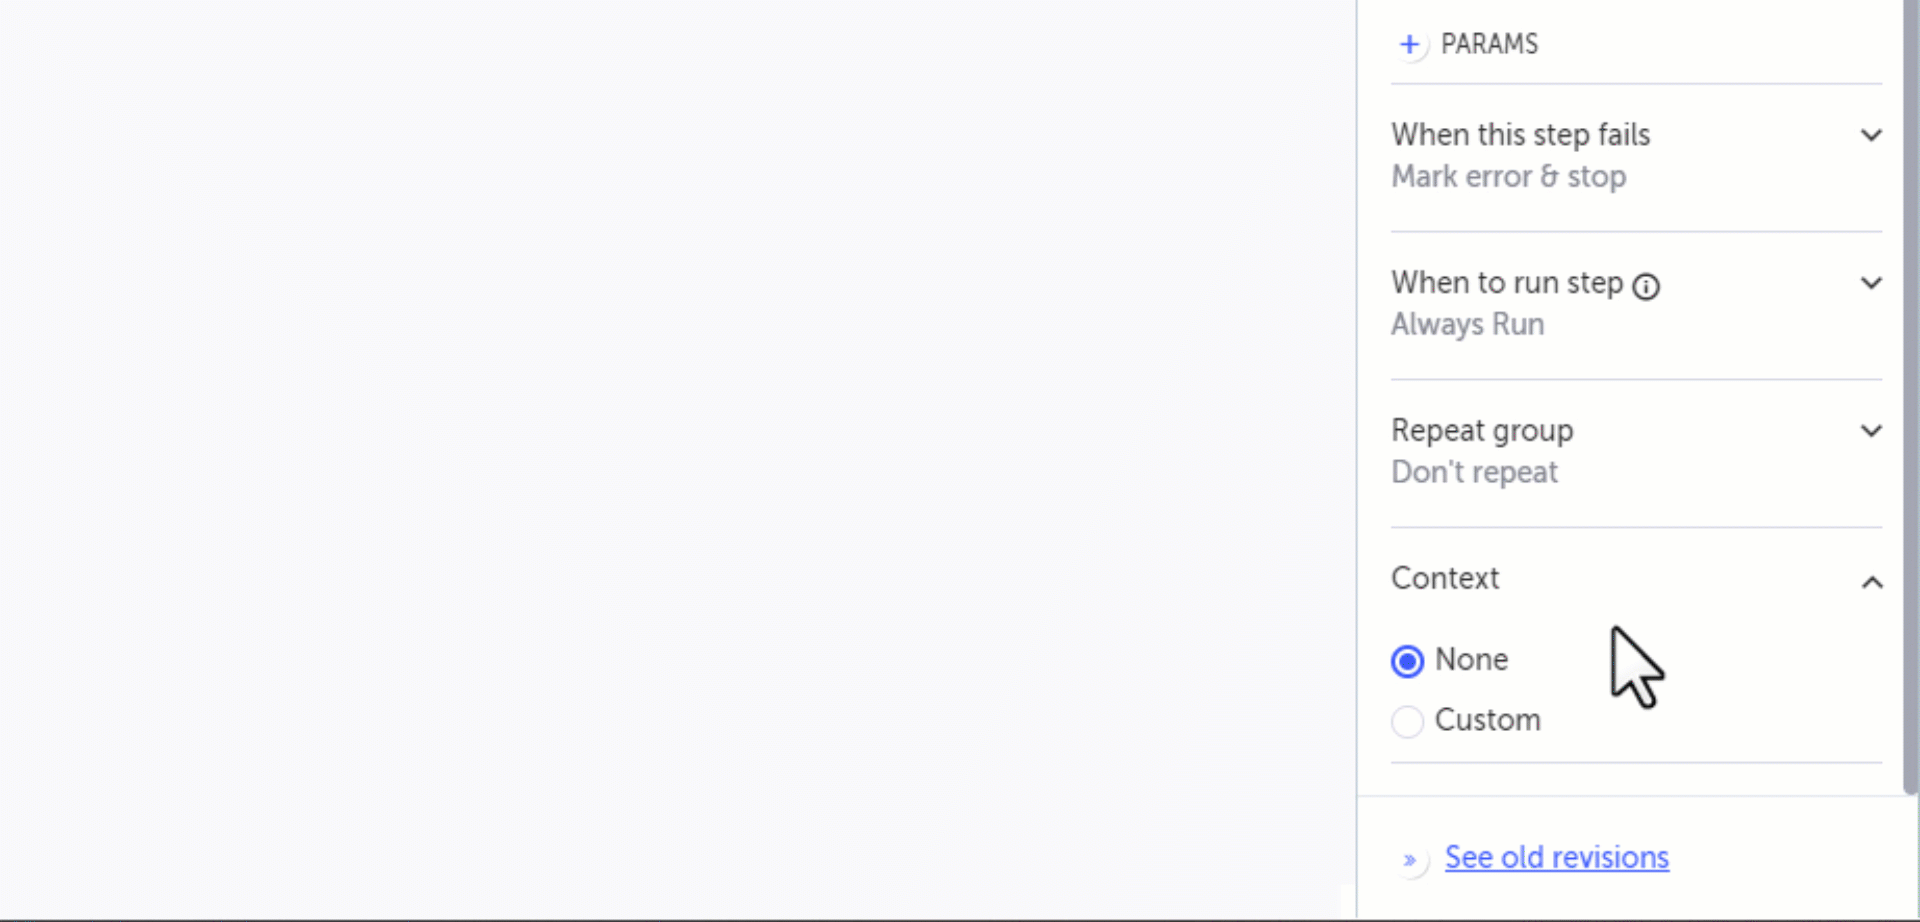Viewport: 1920px width, 922px height.
Task: Click the PARAMS label
Action: 1489,45
